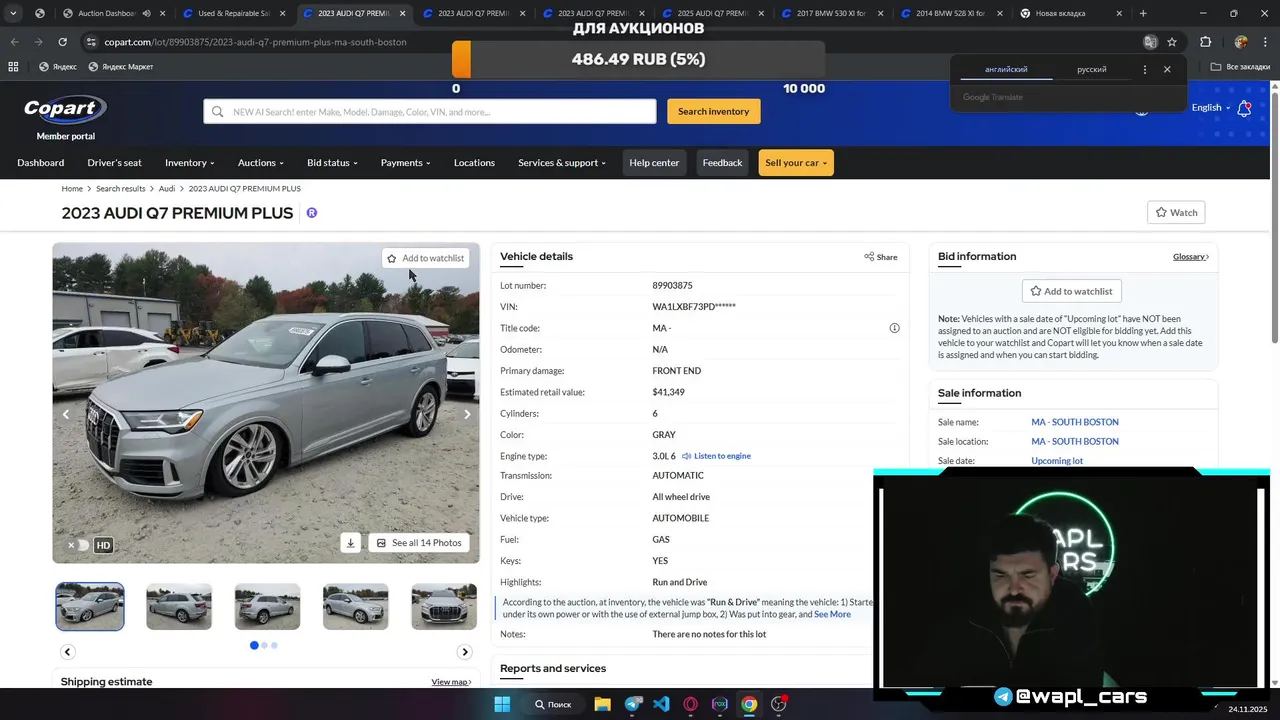Switch to the Auction Dashboard browser tab

tap(113, 14)
